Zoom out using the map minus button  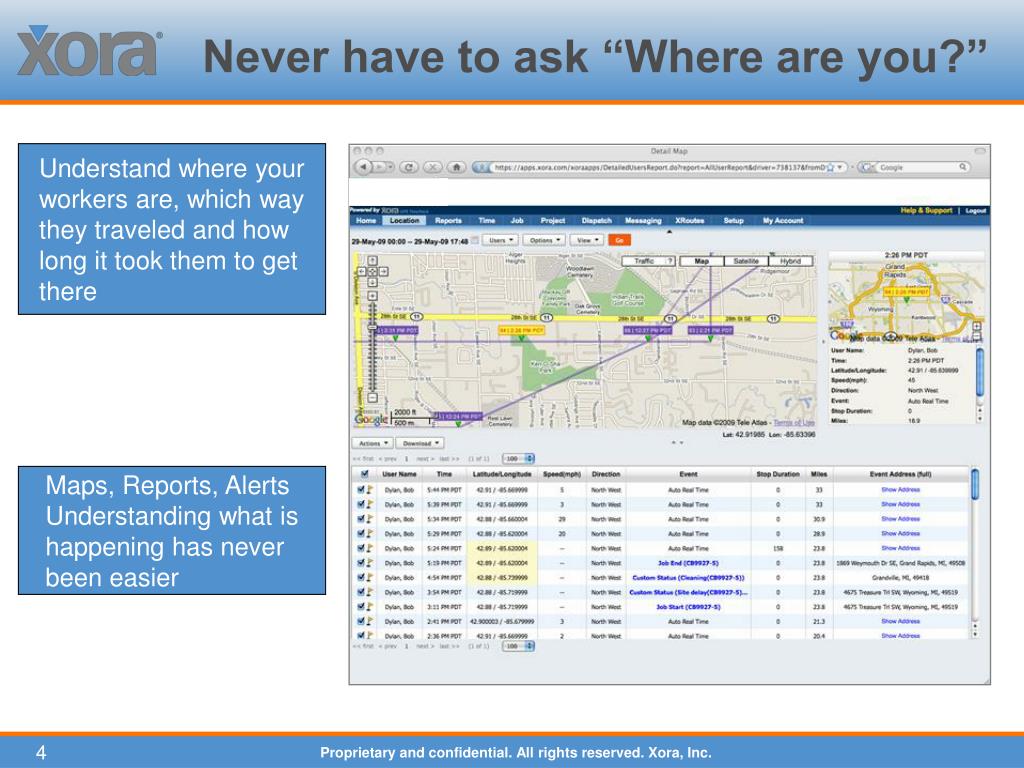point(372,397)
